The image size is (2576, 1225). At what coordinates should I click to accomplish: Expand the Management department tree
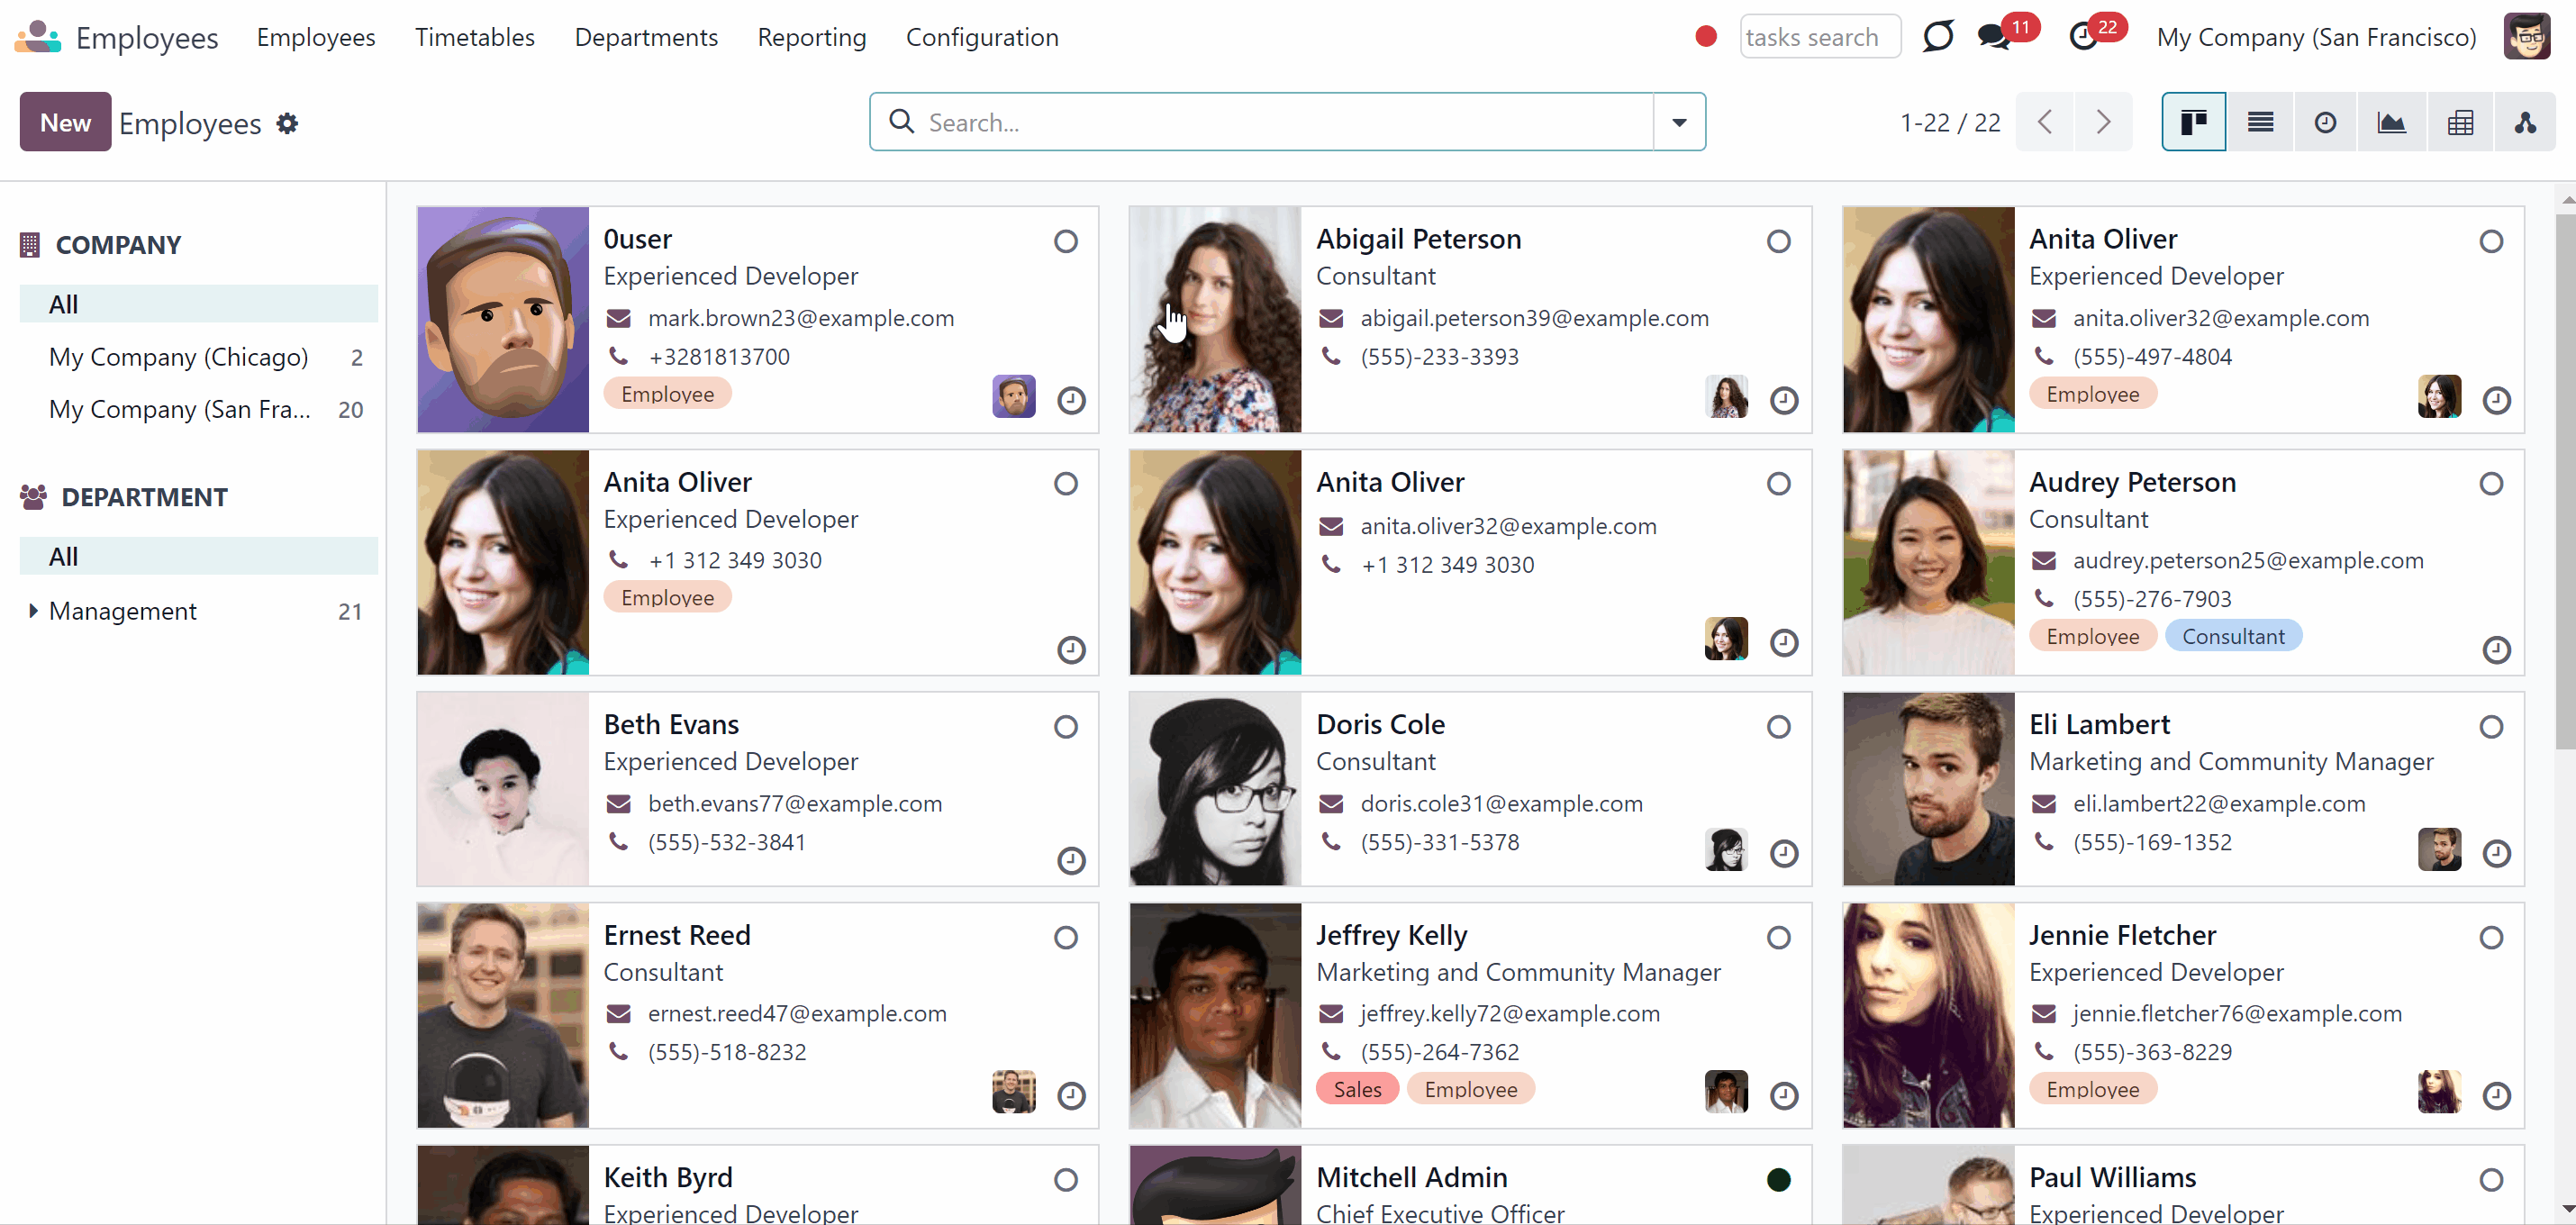pos(33,611)
